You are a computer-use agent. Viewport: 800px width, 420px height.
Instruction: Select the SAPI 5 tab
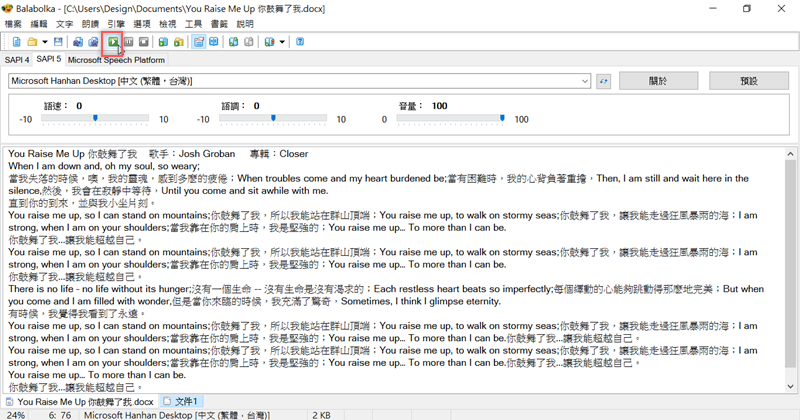click(x=48, y=59)
